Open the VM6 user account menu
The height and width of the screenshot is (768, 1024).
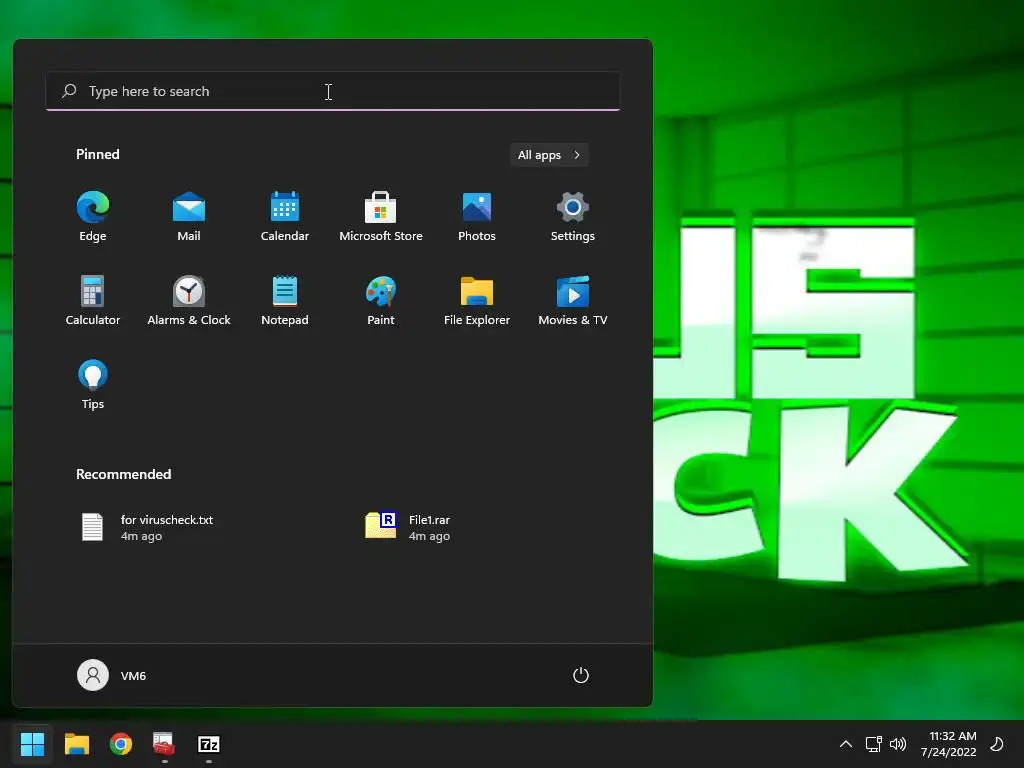pyautogui.click(x=112, y=675)
